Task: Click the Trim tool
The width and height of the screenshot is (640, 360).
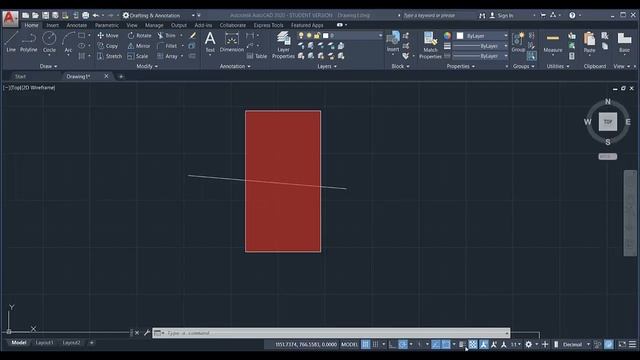Action: point(167,36)
